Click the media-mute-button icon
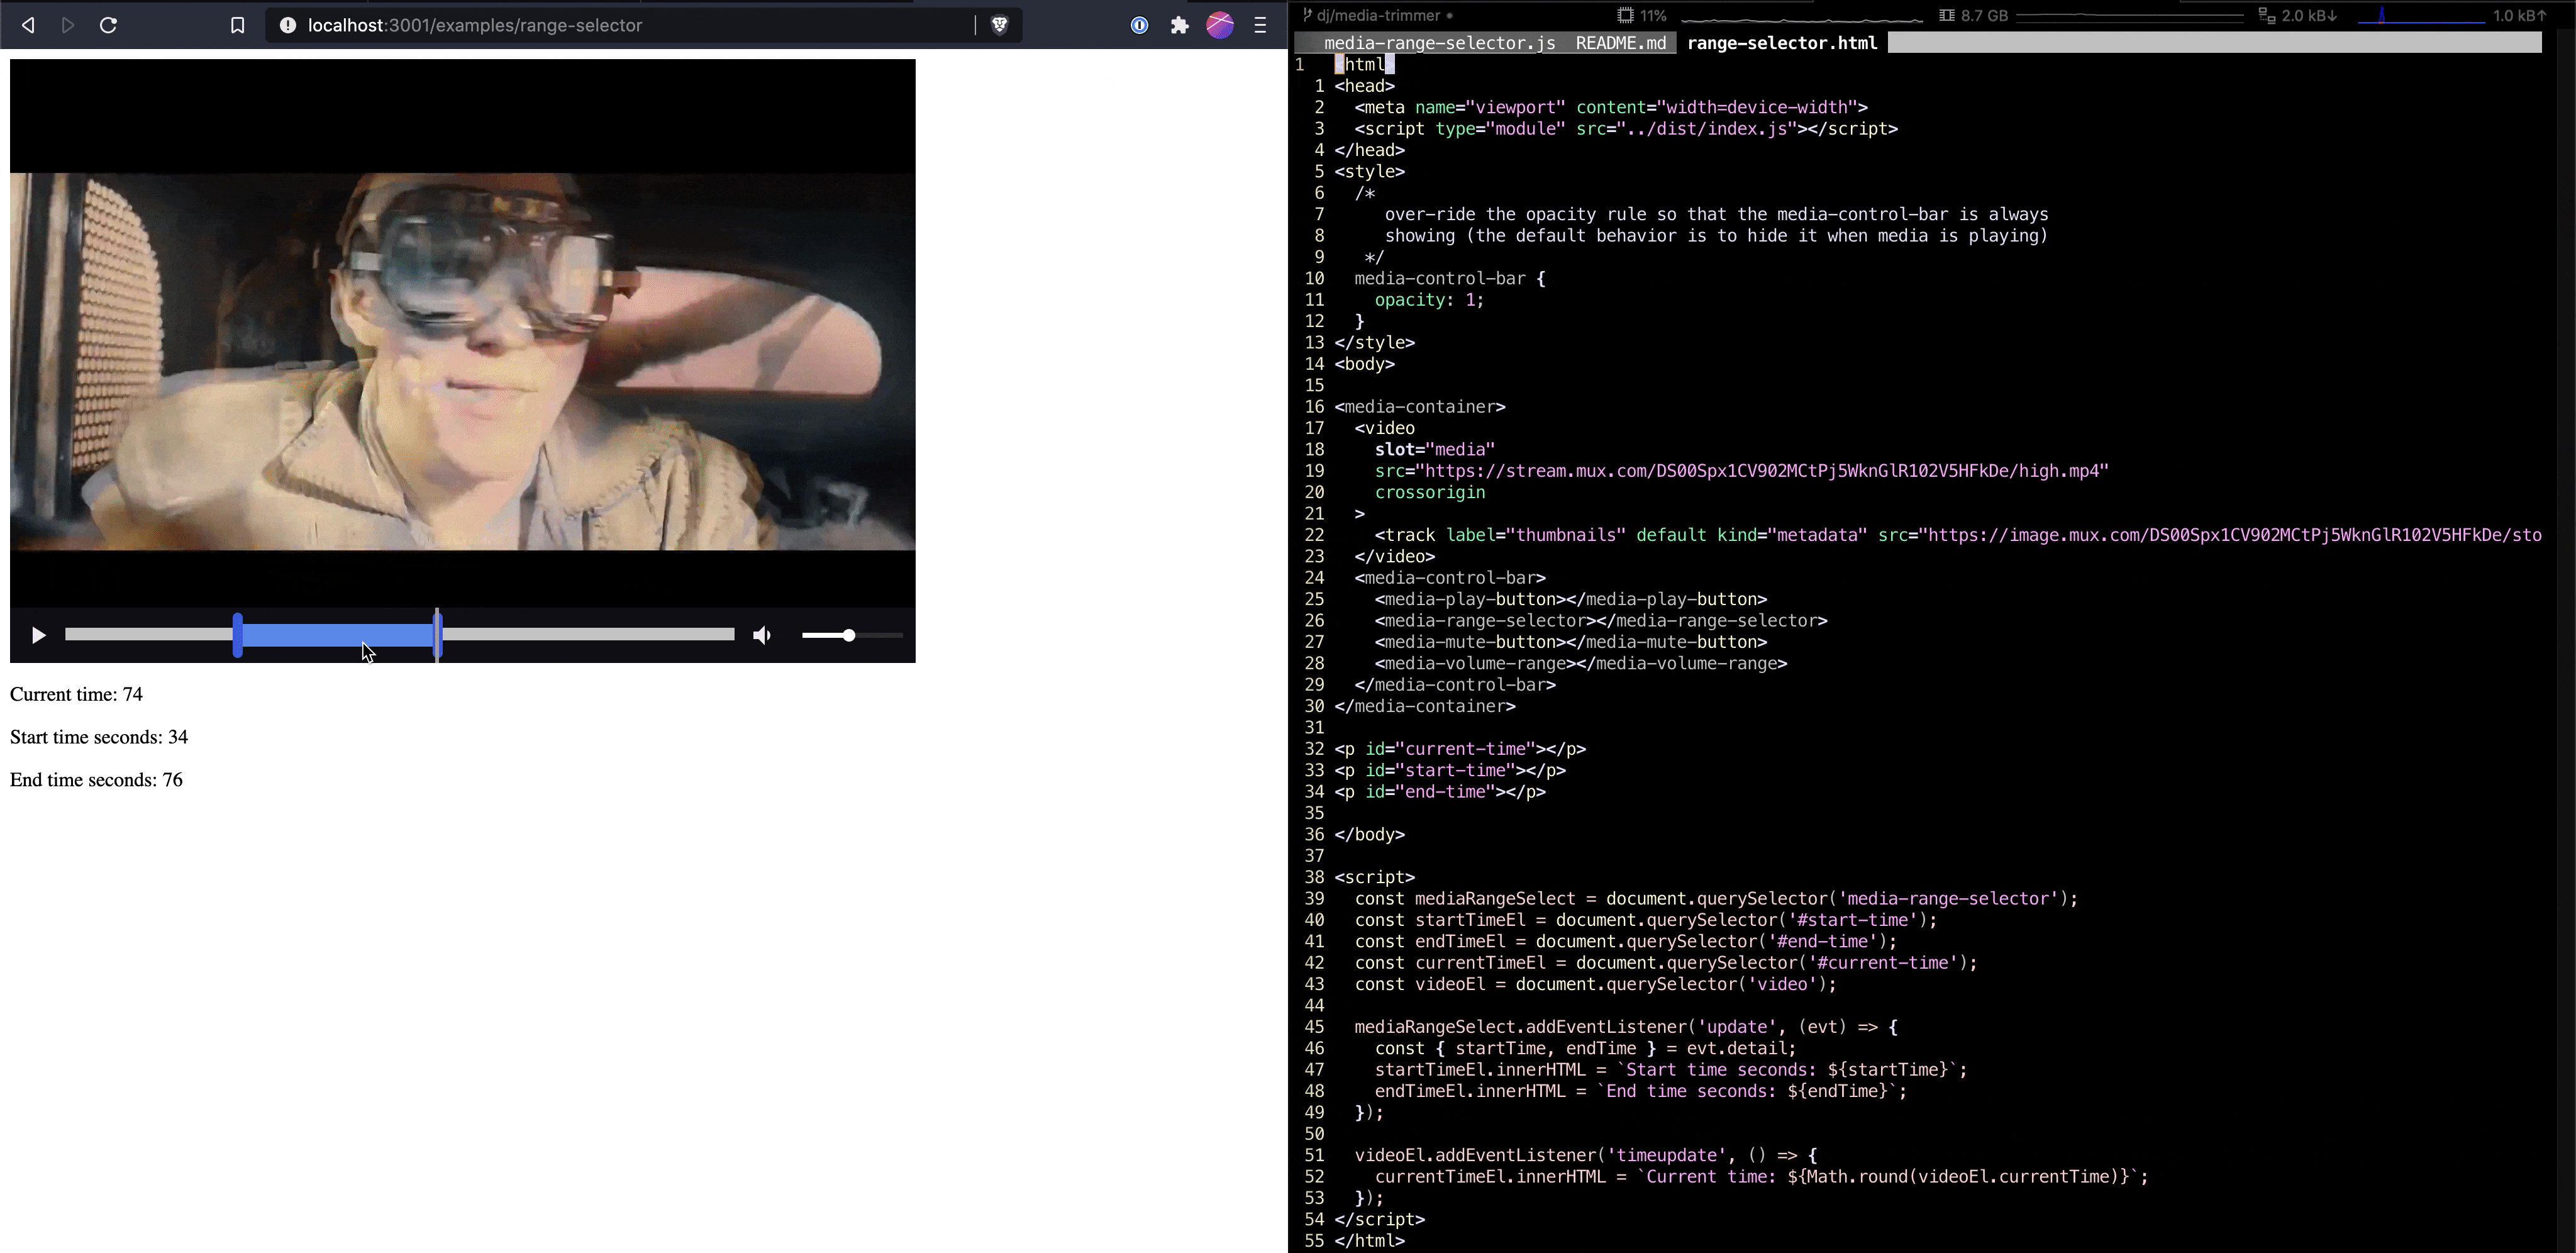The width and height of the screenshot is (2576, 1253). (x=760, y=635)
